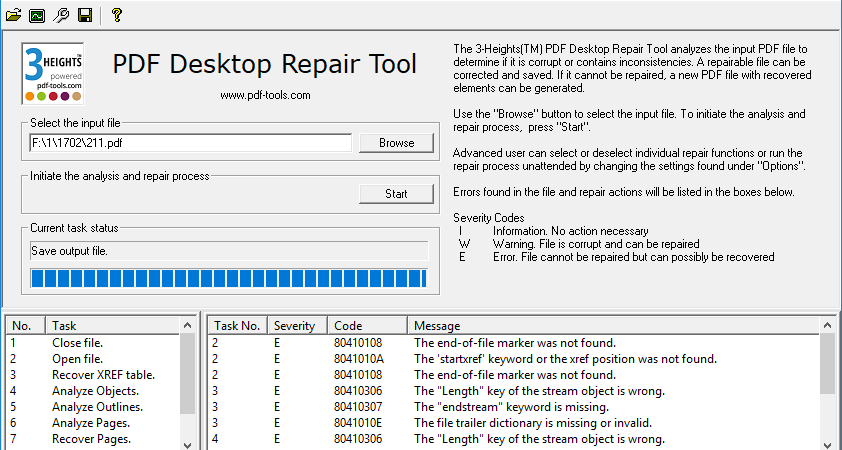Sort by the Severity column header
842x450 pixels.
pyautogui.click(x=297, y=326)
